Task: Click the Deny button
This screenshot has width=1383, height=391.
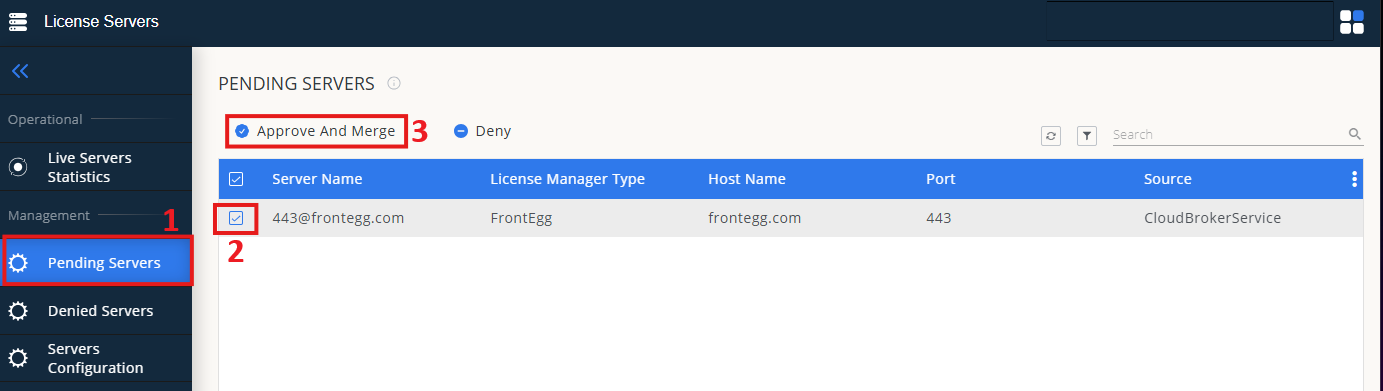Action: point(483,131)
